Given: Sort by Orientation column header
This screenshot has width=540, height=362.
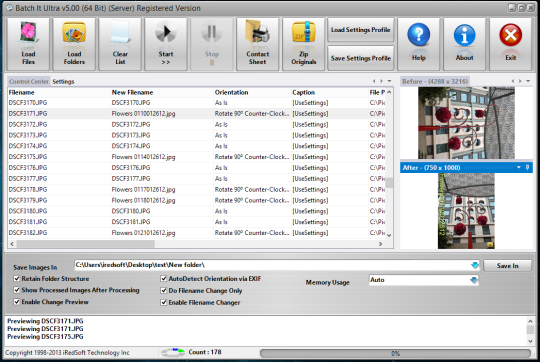Looking at the screenshot, I should pyautogui.click(x=252, y=92).
